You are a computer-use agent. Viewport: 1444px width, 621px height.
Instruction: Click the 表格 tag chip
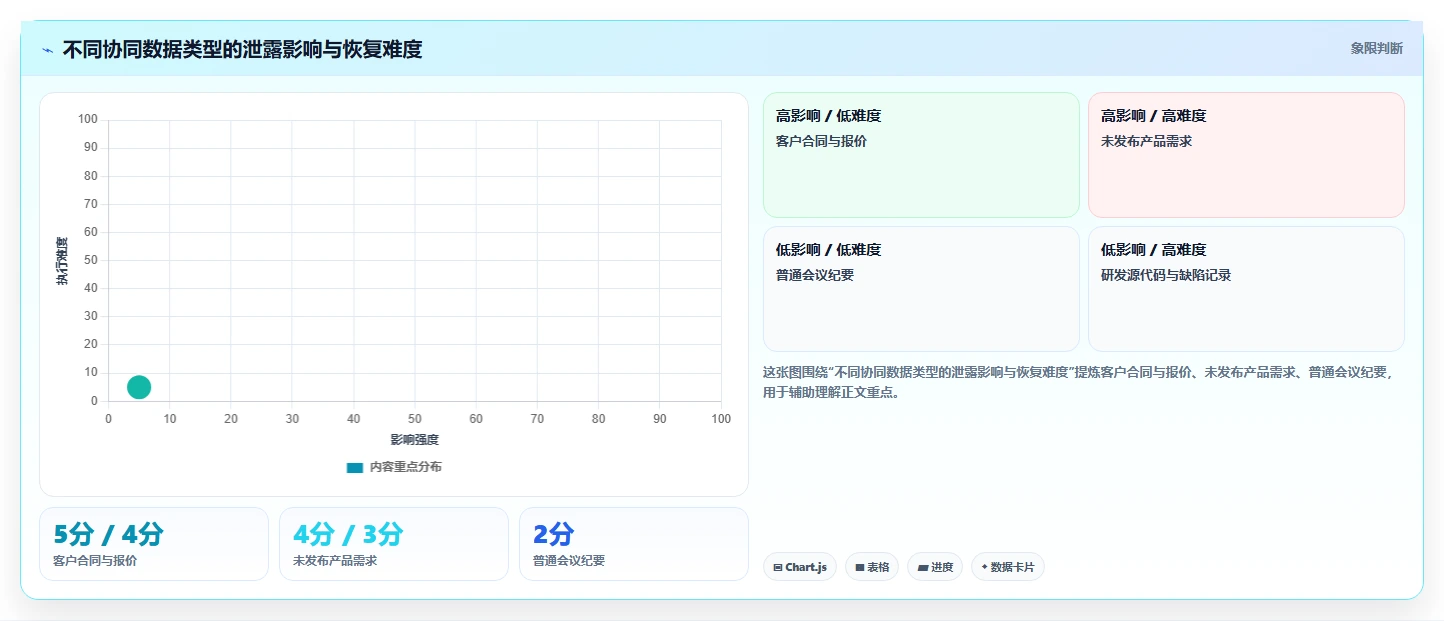(x=872, y=567)
